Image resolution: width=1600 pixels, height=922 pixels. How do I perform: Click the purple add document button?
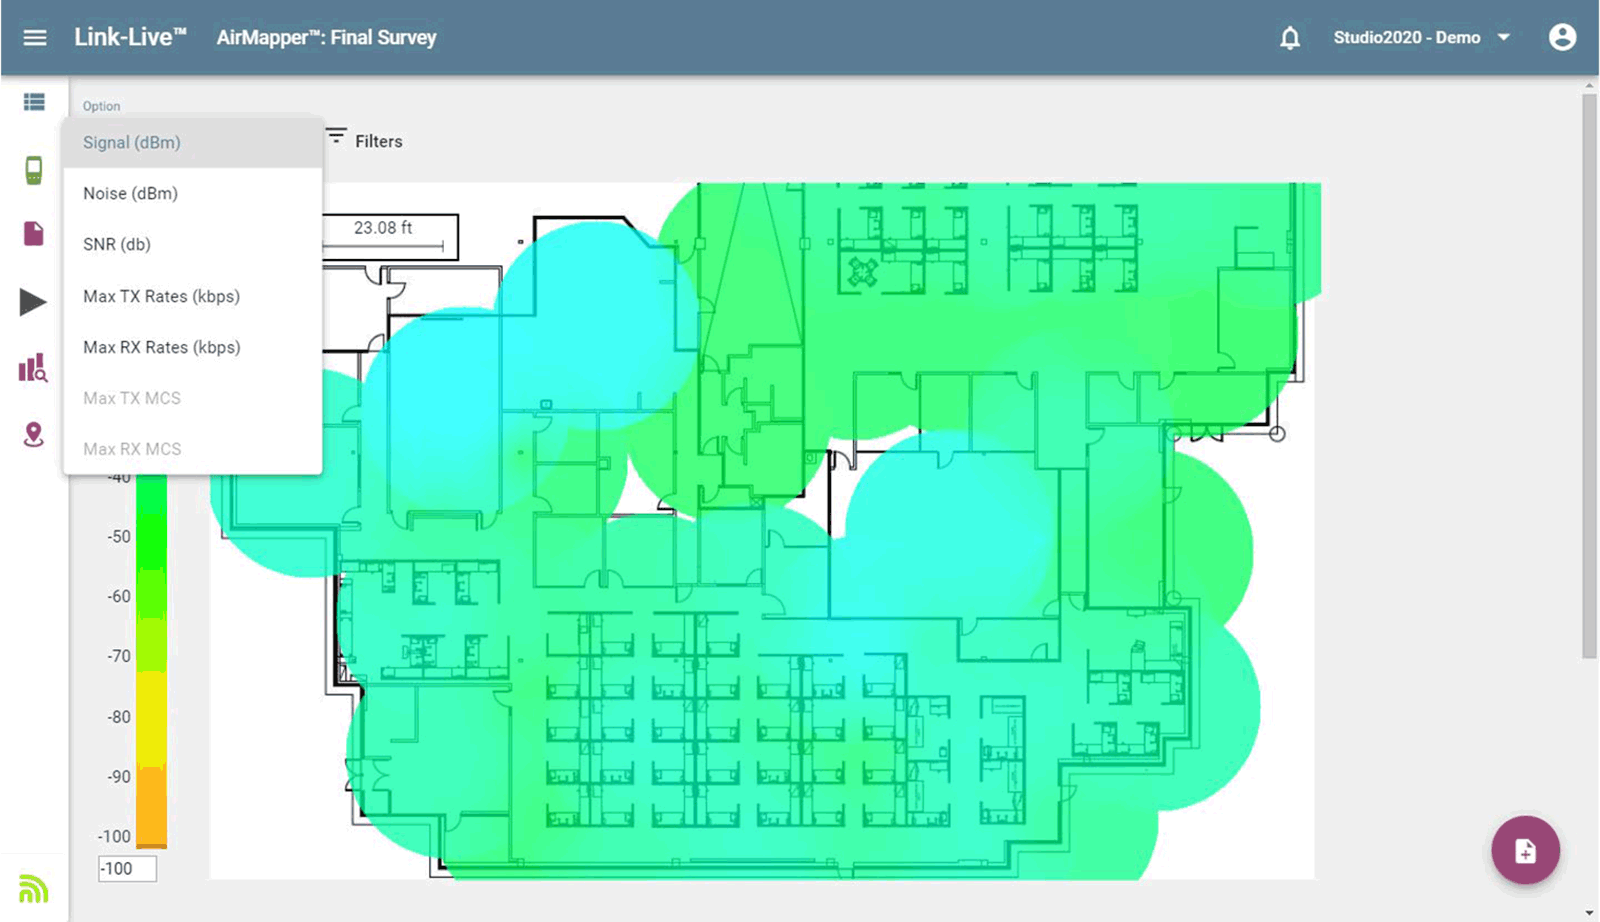click(x=1525, y=851)
